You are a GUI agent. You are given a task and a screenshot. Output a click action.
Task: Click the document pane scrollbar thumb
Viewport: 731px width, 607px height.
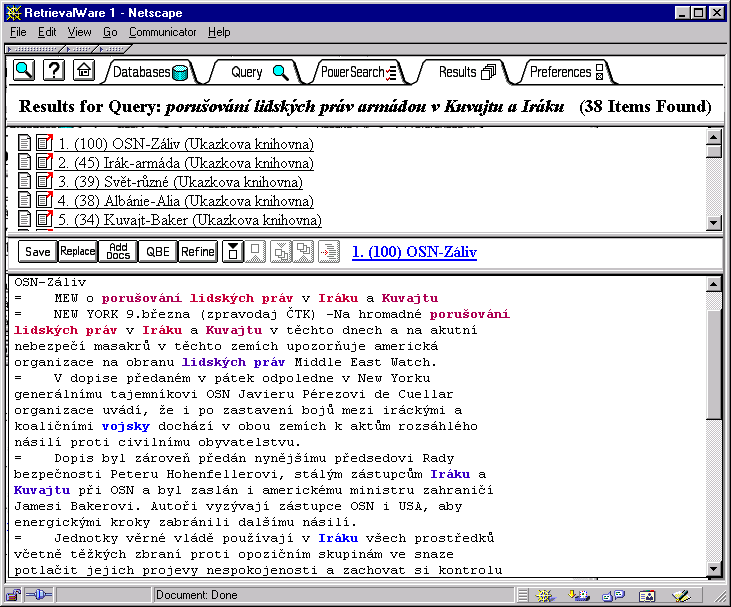[x=714, y=364]
